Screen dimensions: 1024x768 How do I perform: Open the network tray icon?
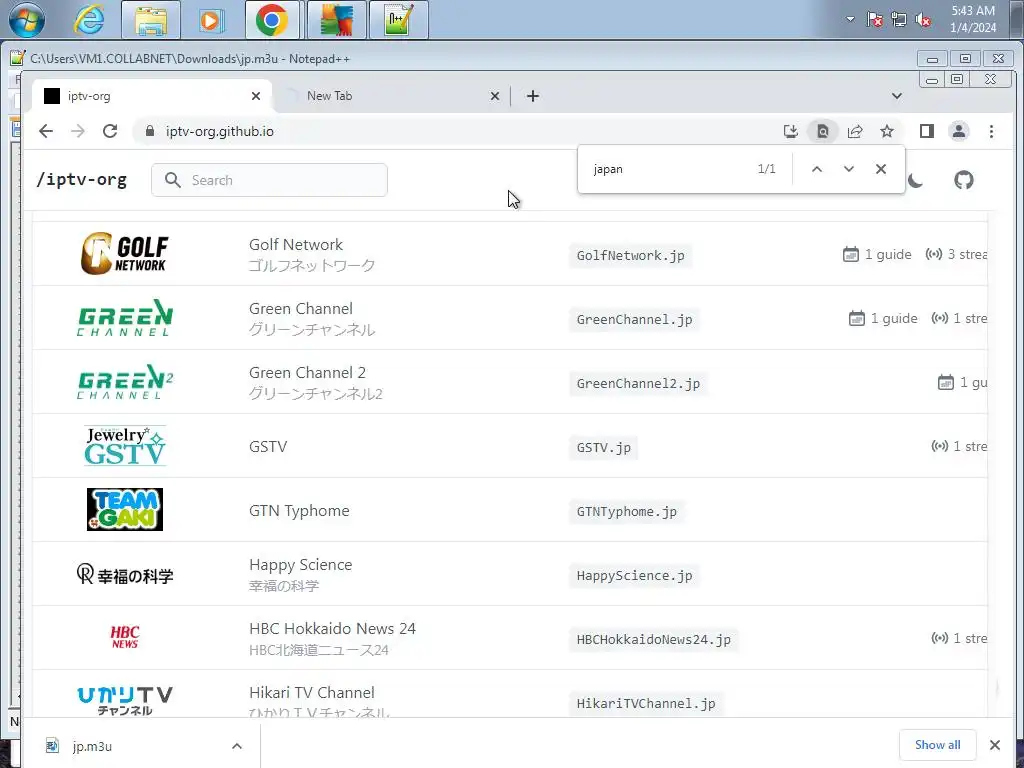click(899, 20)
